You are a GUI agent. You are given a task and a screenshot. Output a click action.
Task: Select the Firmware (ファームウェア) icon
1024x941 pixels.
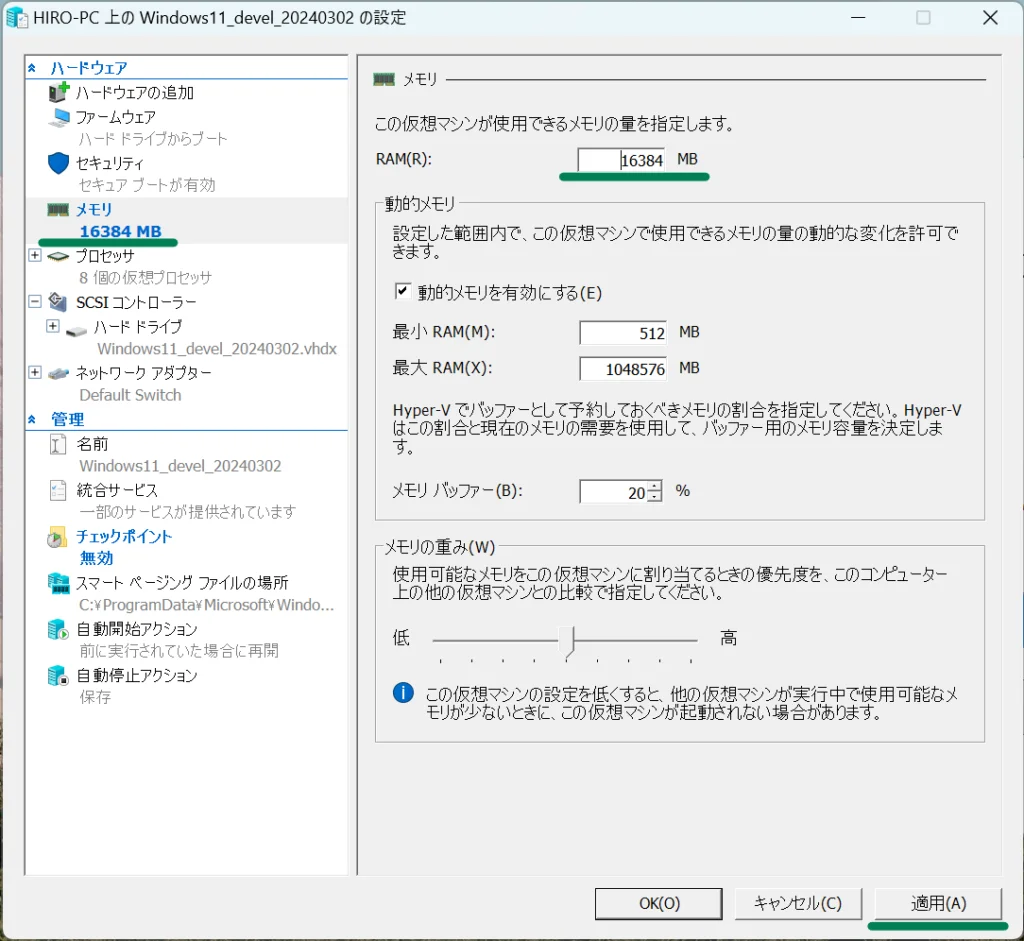pyautogui.click(x=59, y=117)
